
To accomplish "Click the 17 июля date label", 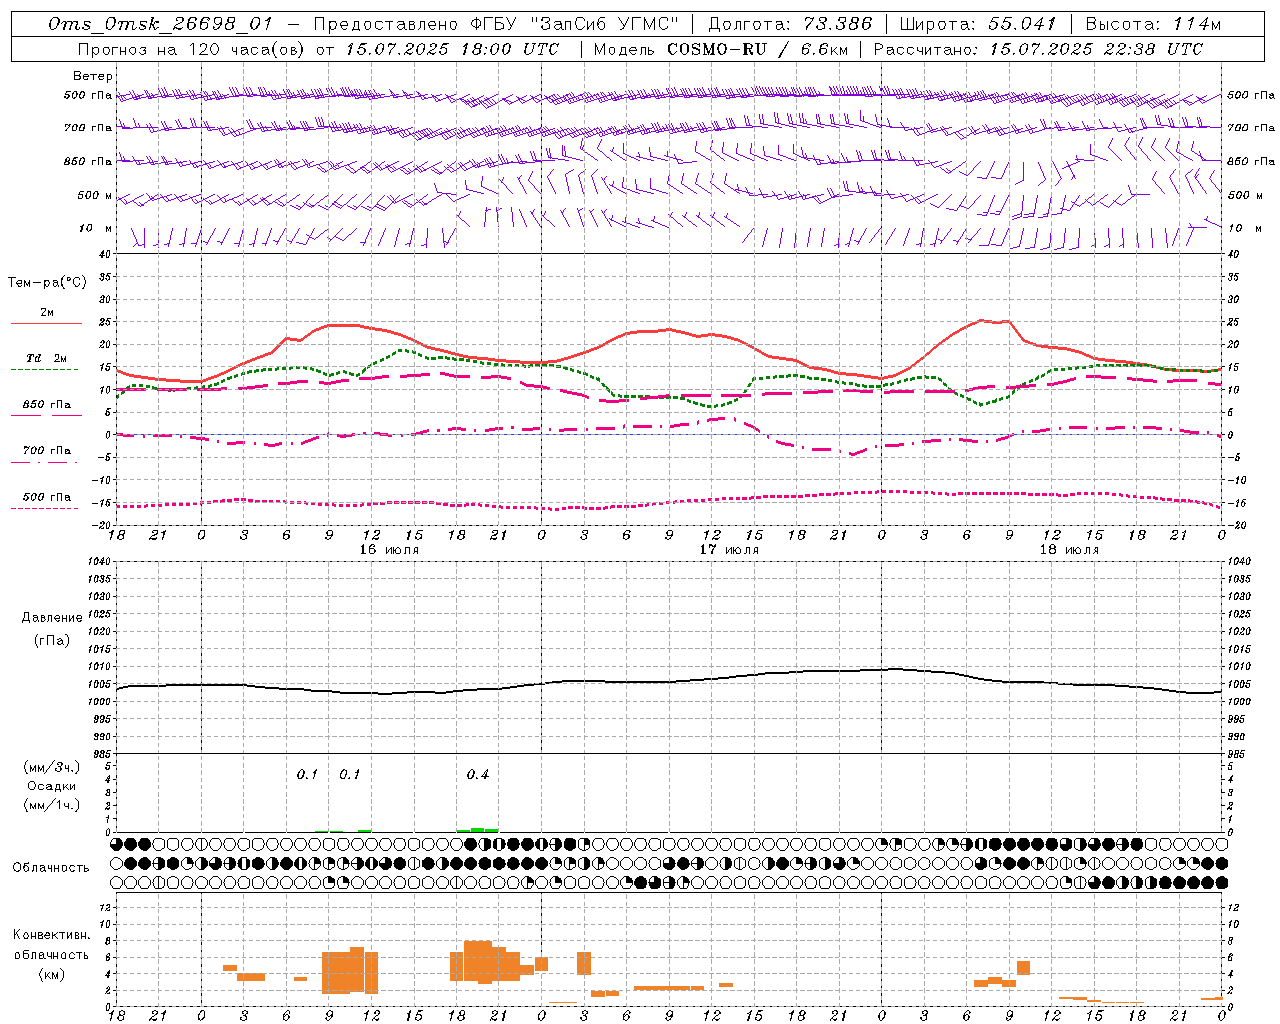I will point(729,550).
